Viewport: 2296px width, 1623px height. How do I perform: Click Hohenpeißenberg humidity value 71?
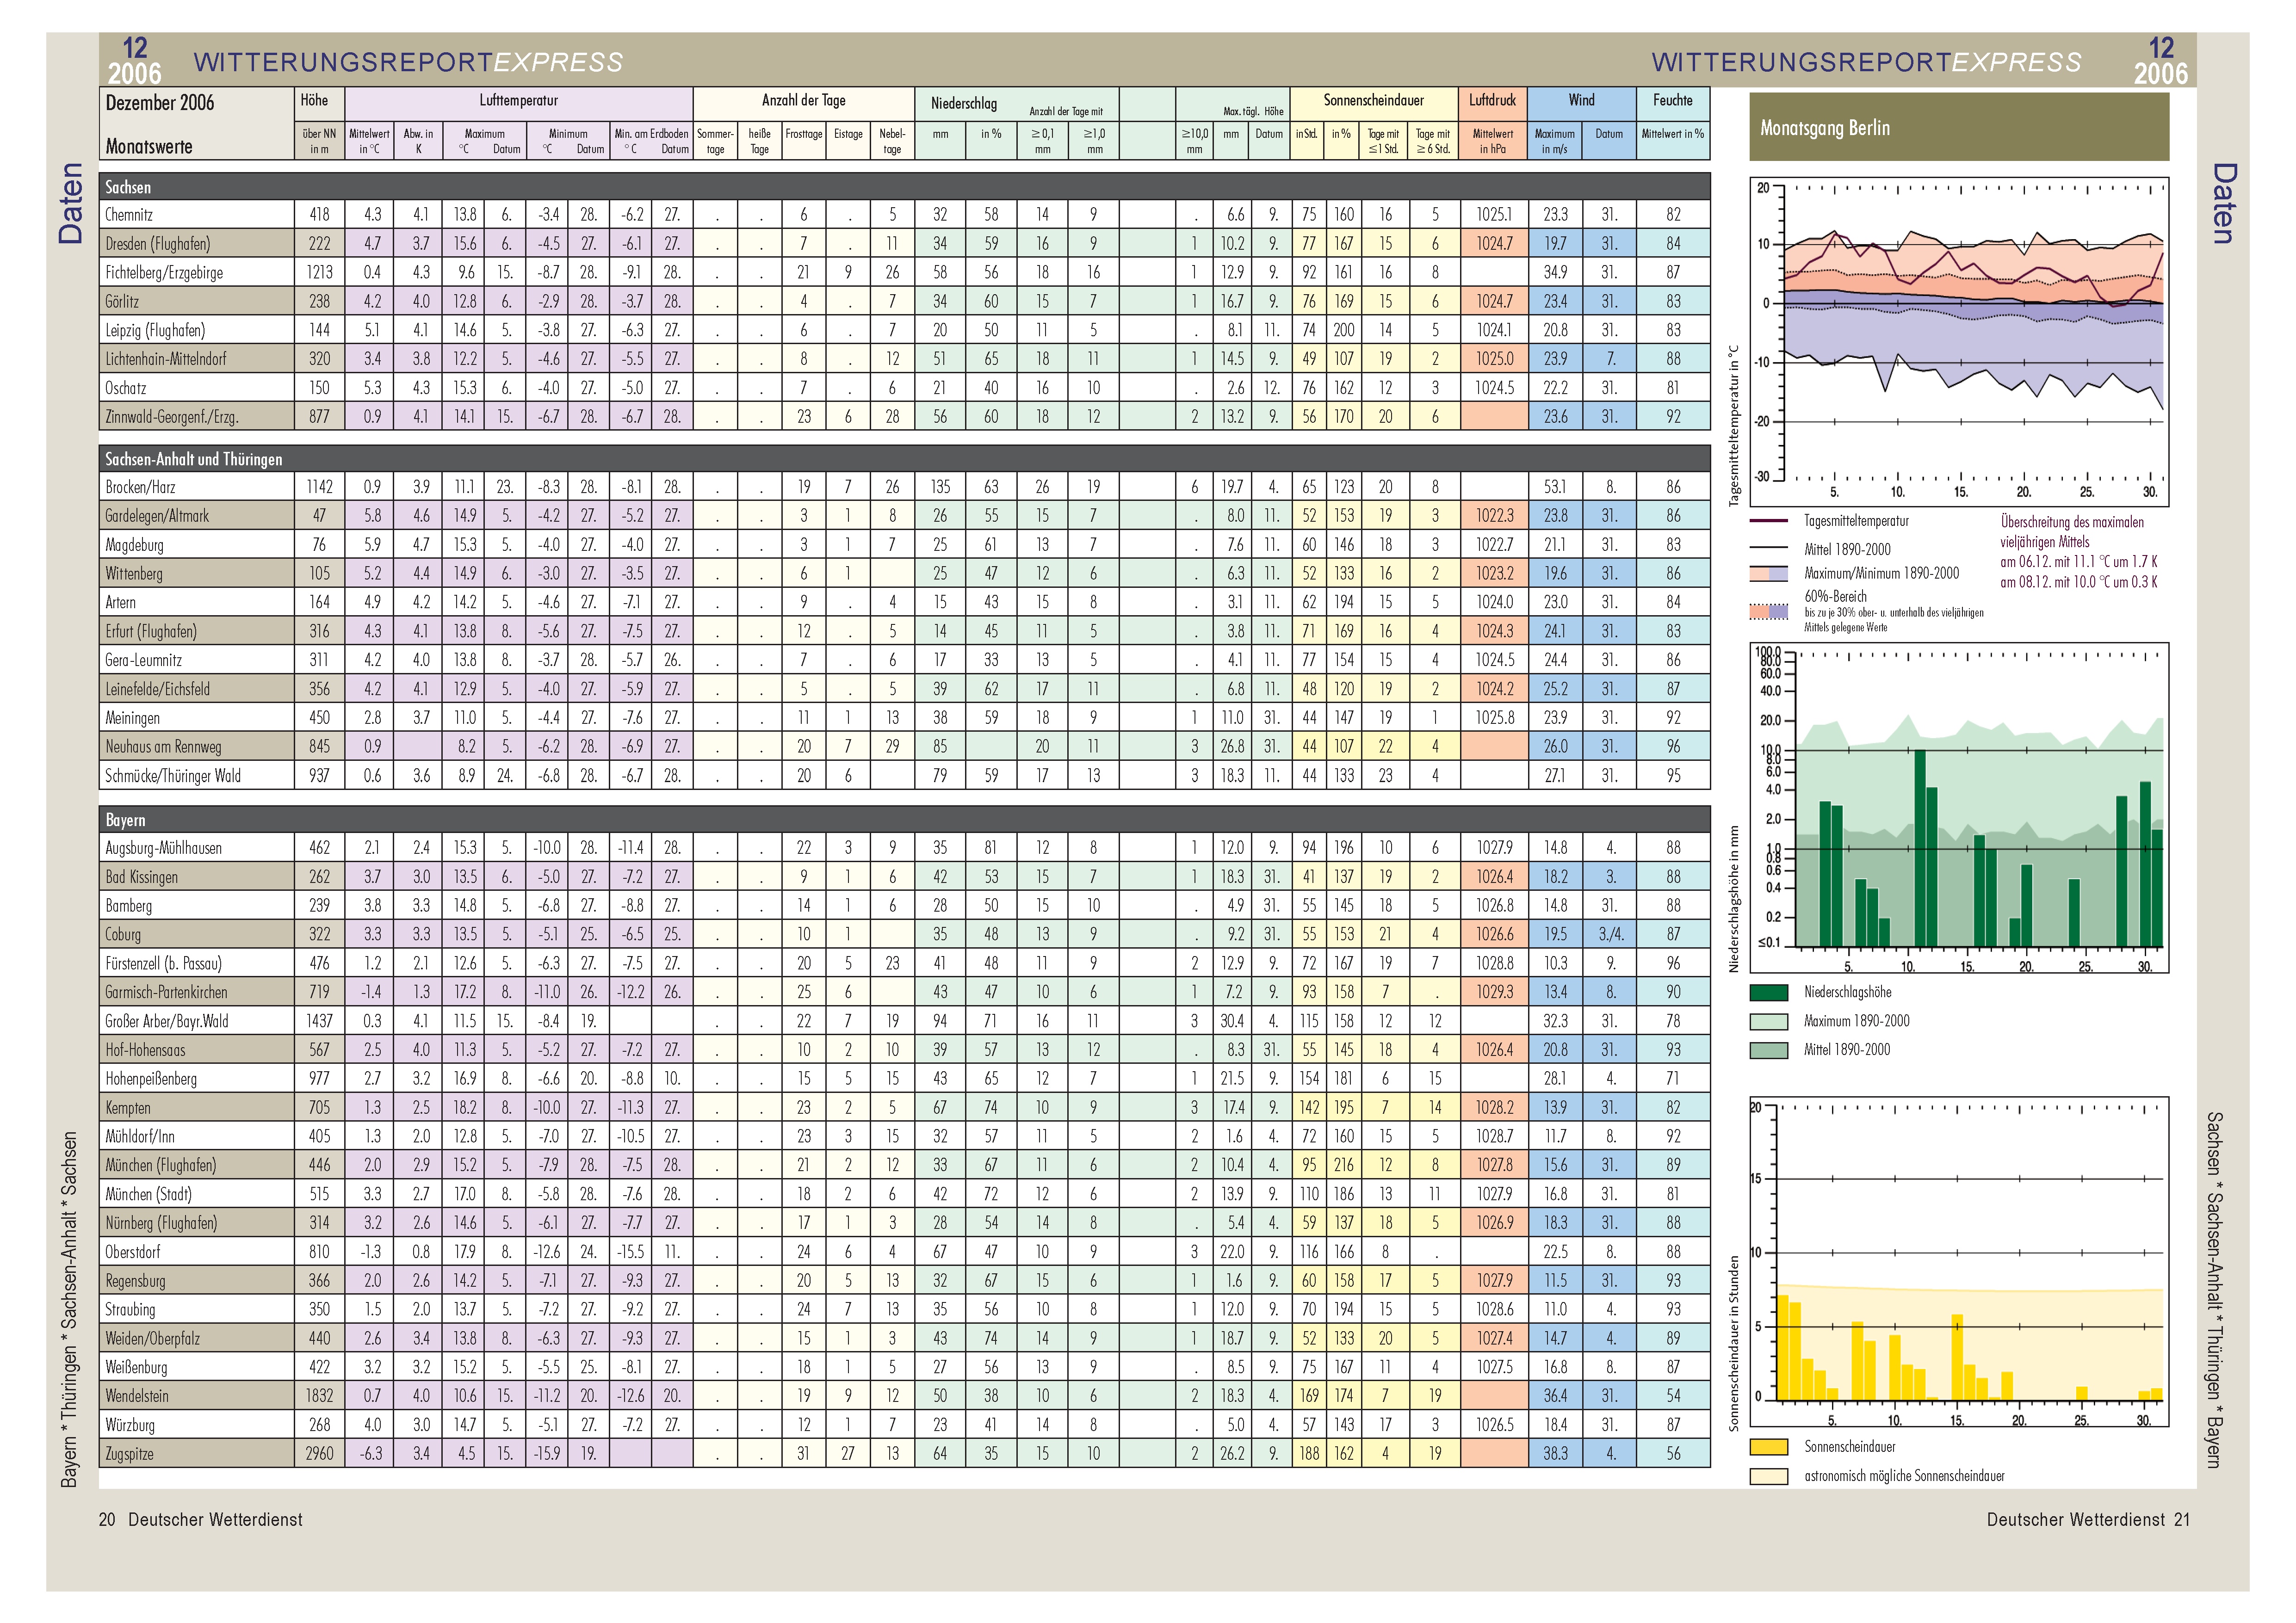click(x=1673, y=1079)
